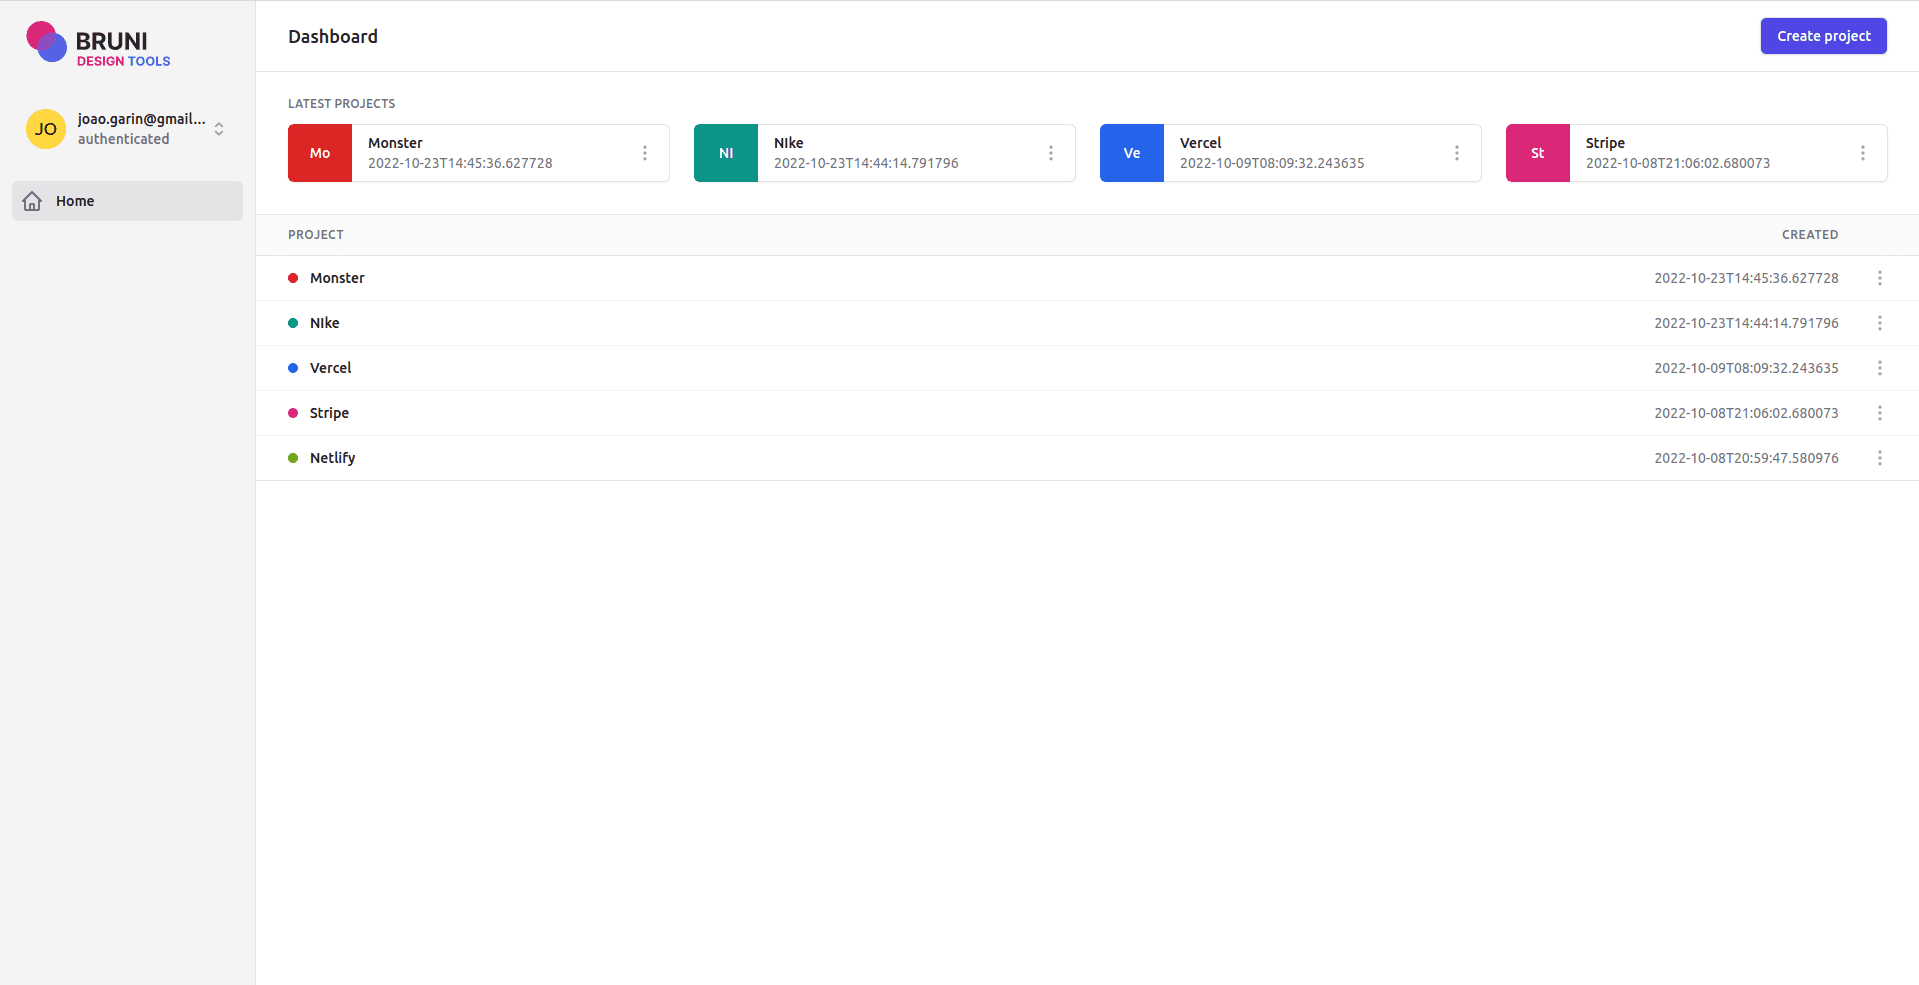
Task: Open the Netlify row actions menu
Action: [1880, 458]
